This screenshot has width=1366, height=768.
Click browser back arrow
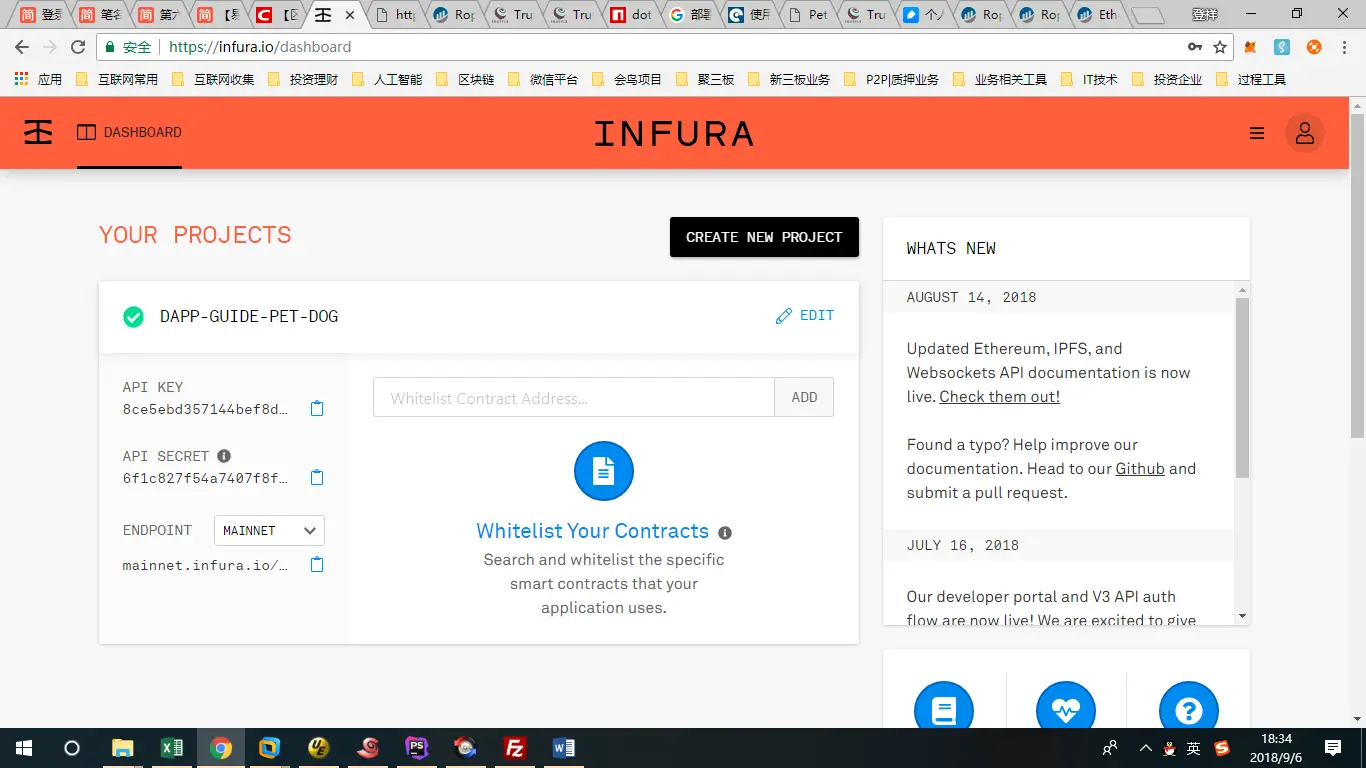pos(22,47)
